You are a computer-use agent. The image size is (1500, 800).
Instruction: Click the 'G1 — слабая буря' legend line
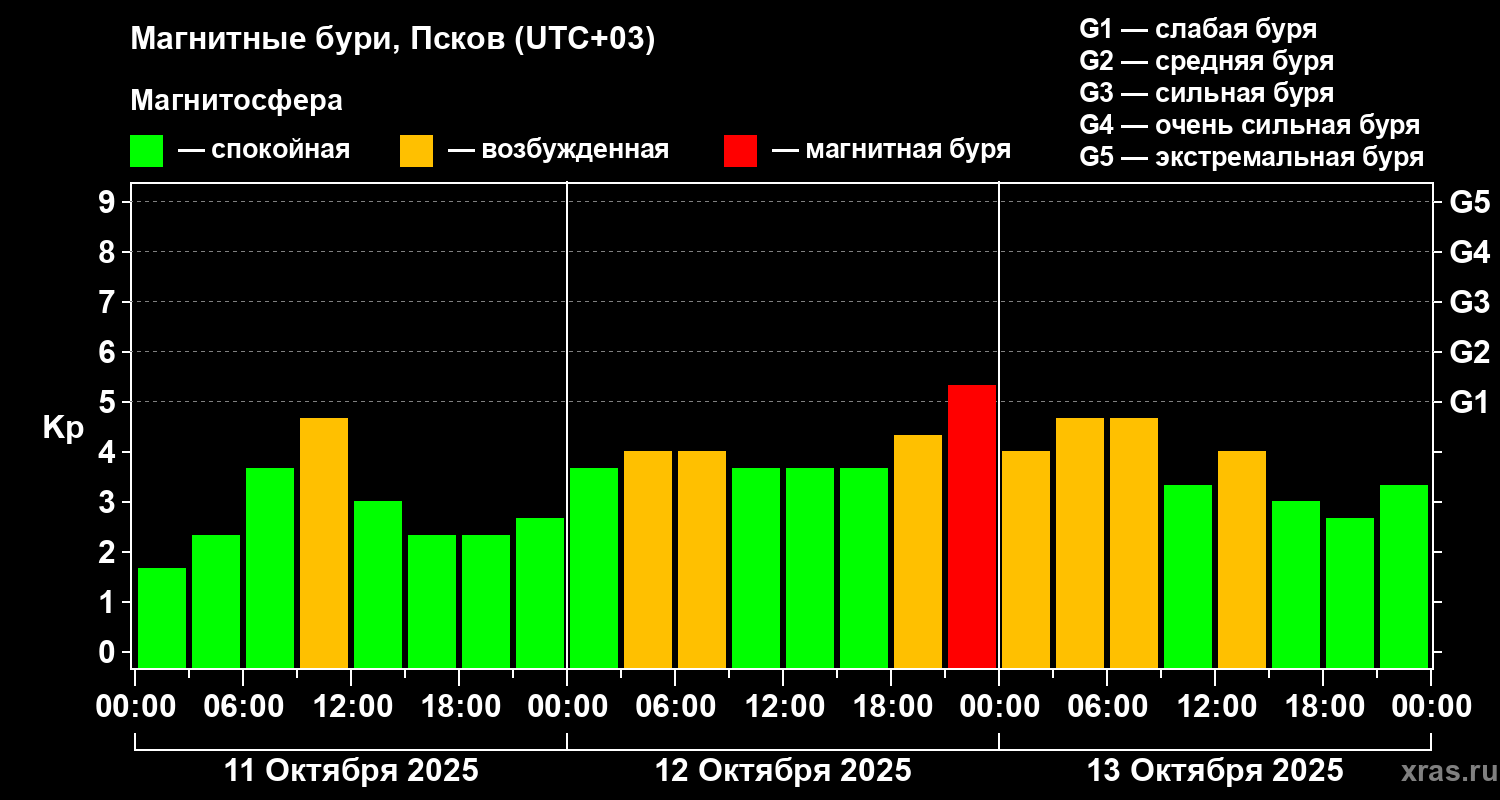pos(1198,29)
